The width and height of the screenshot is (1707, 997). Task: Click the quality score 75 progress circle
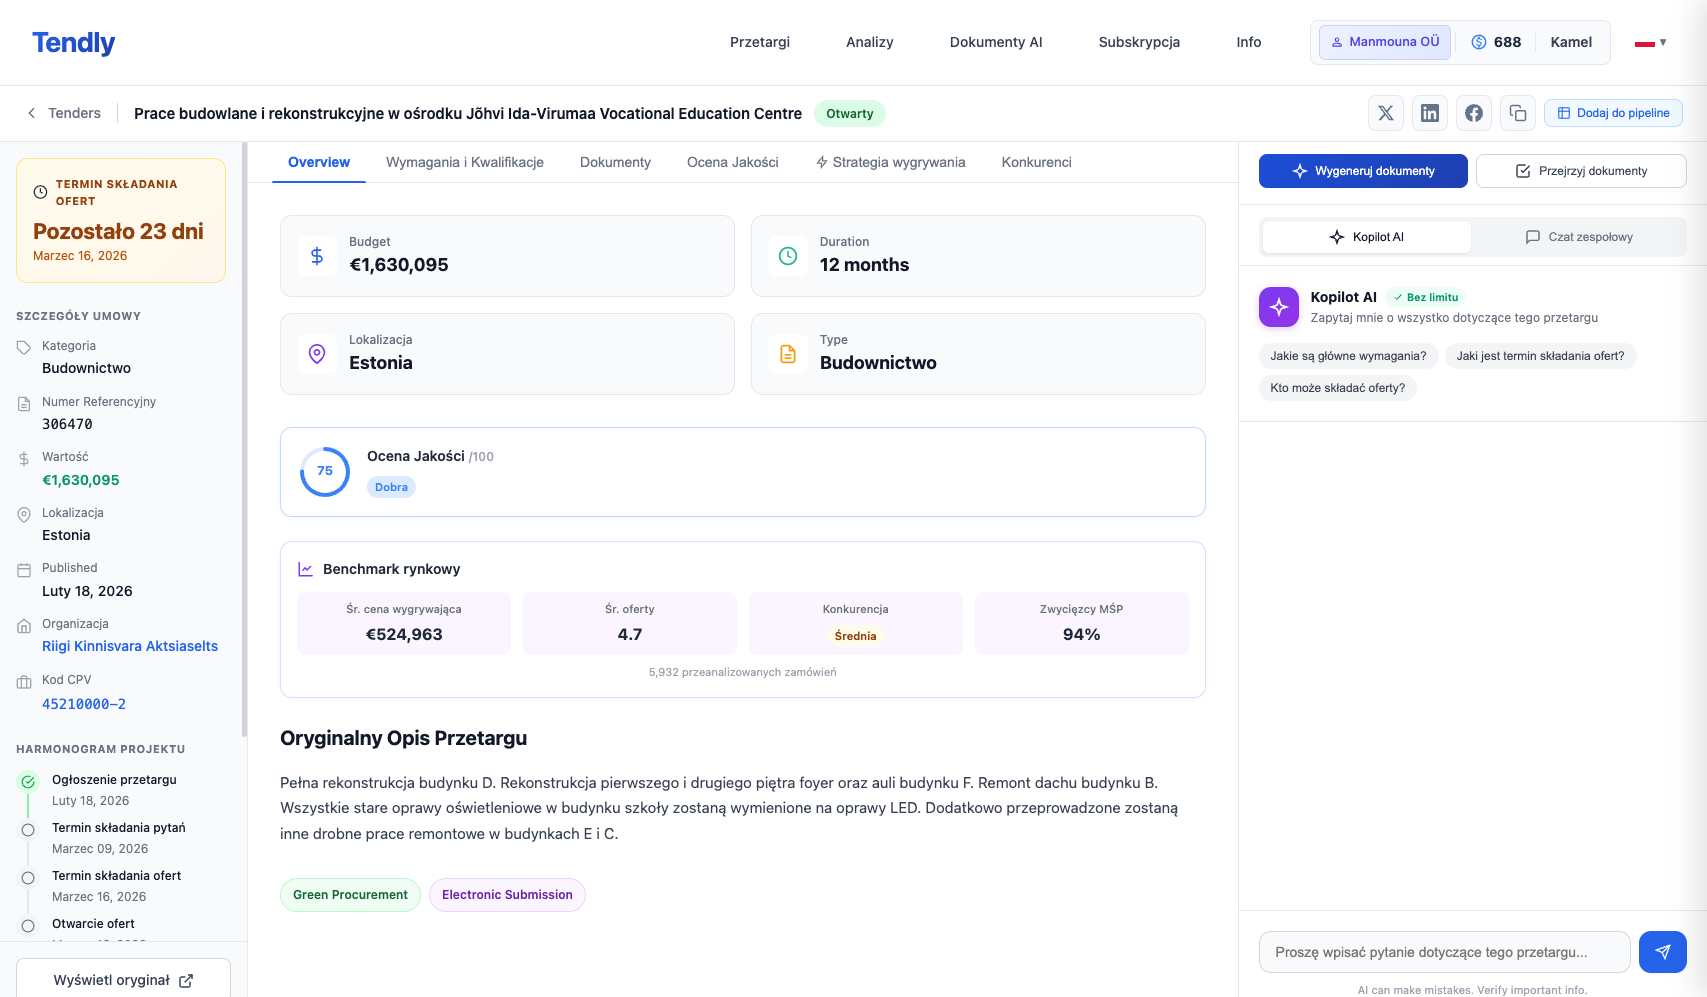pyautogui.click(x=325, y=471)
